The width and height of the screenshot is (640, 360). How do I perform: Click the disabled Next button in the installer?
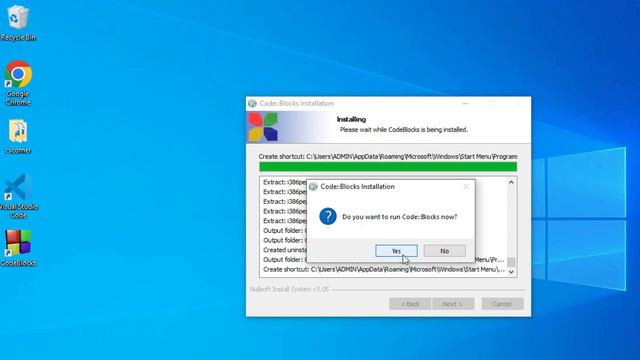tap(453, 304)
